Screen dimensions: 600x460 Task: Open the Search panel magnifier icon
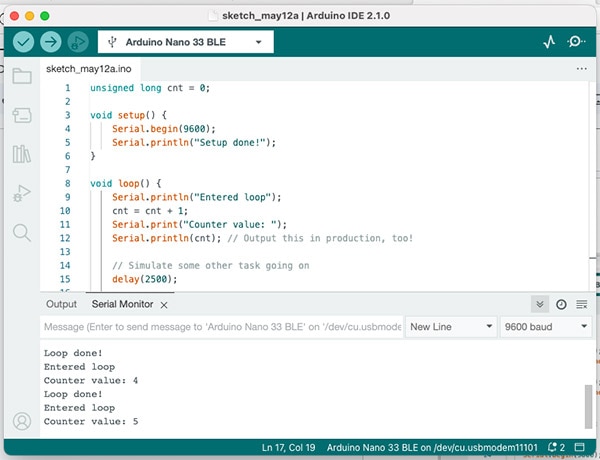(x=21, y=232)
